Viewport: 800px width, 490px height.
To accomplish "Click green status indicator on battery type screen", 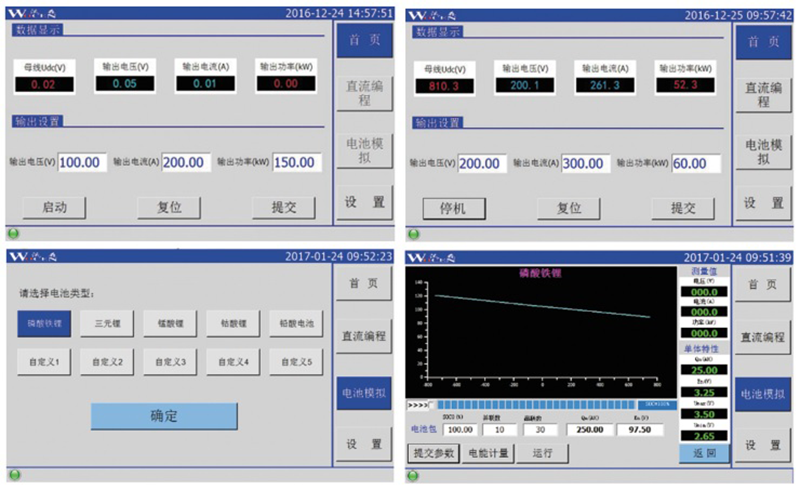I will click(x=15, y=475).
